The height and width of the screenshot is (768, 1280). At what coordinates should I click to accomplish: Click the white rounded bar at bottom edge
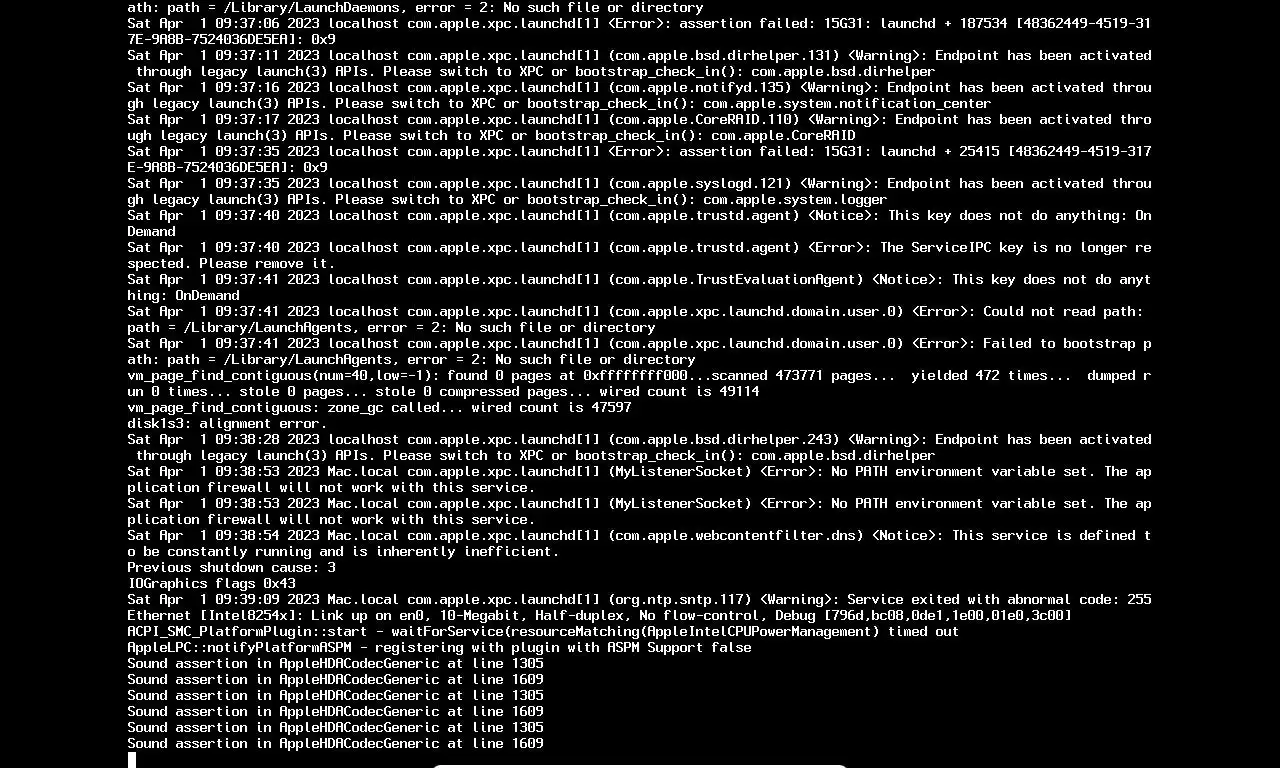(640, 765)
